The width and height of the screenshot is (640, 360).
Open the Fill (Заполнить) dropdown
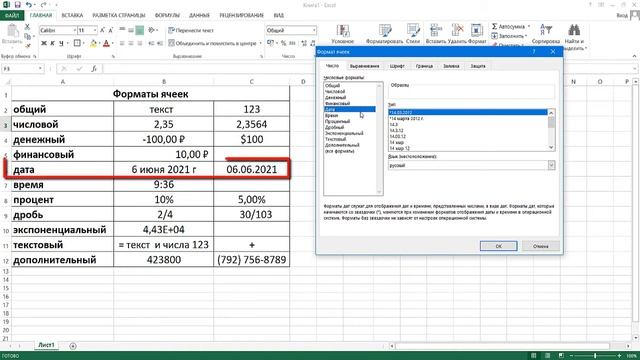[x=526, y=36]
